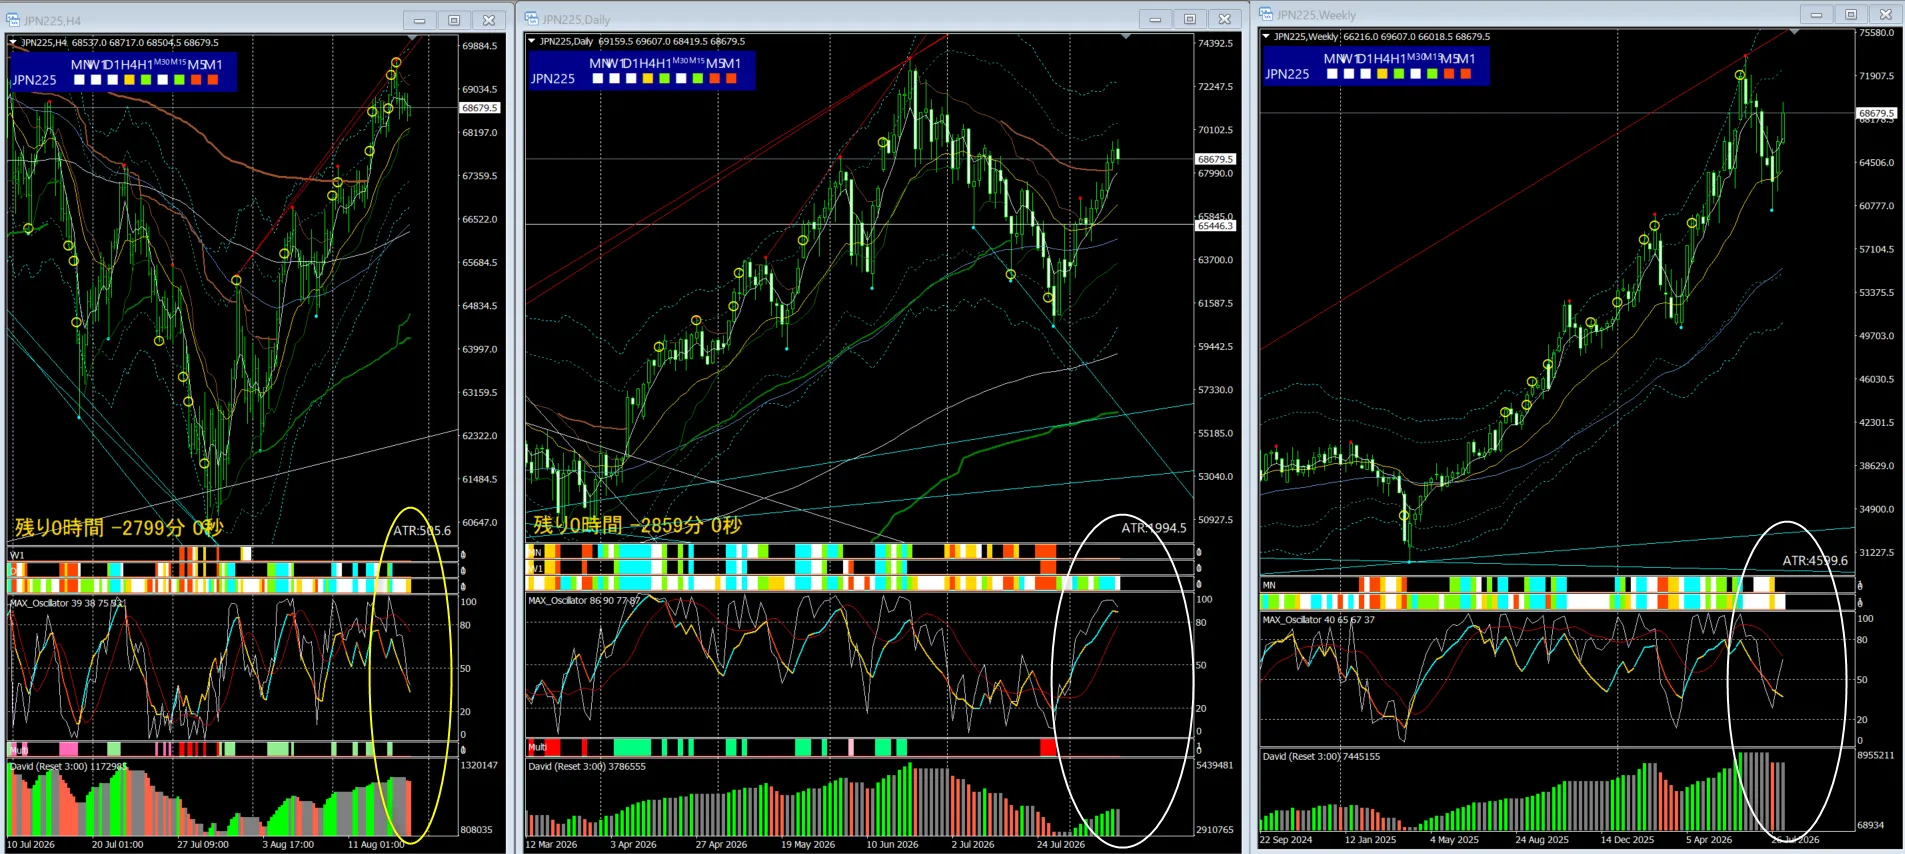
Task: Click the grey chart-shift marker atop the Weekly chart
Action: 1794,32
